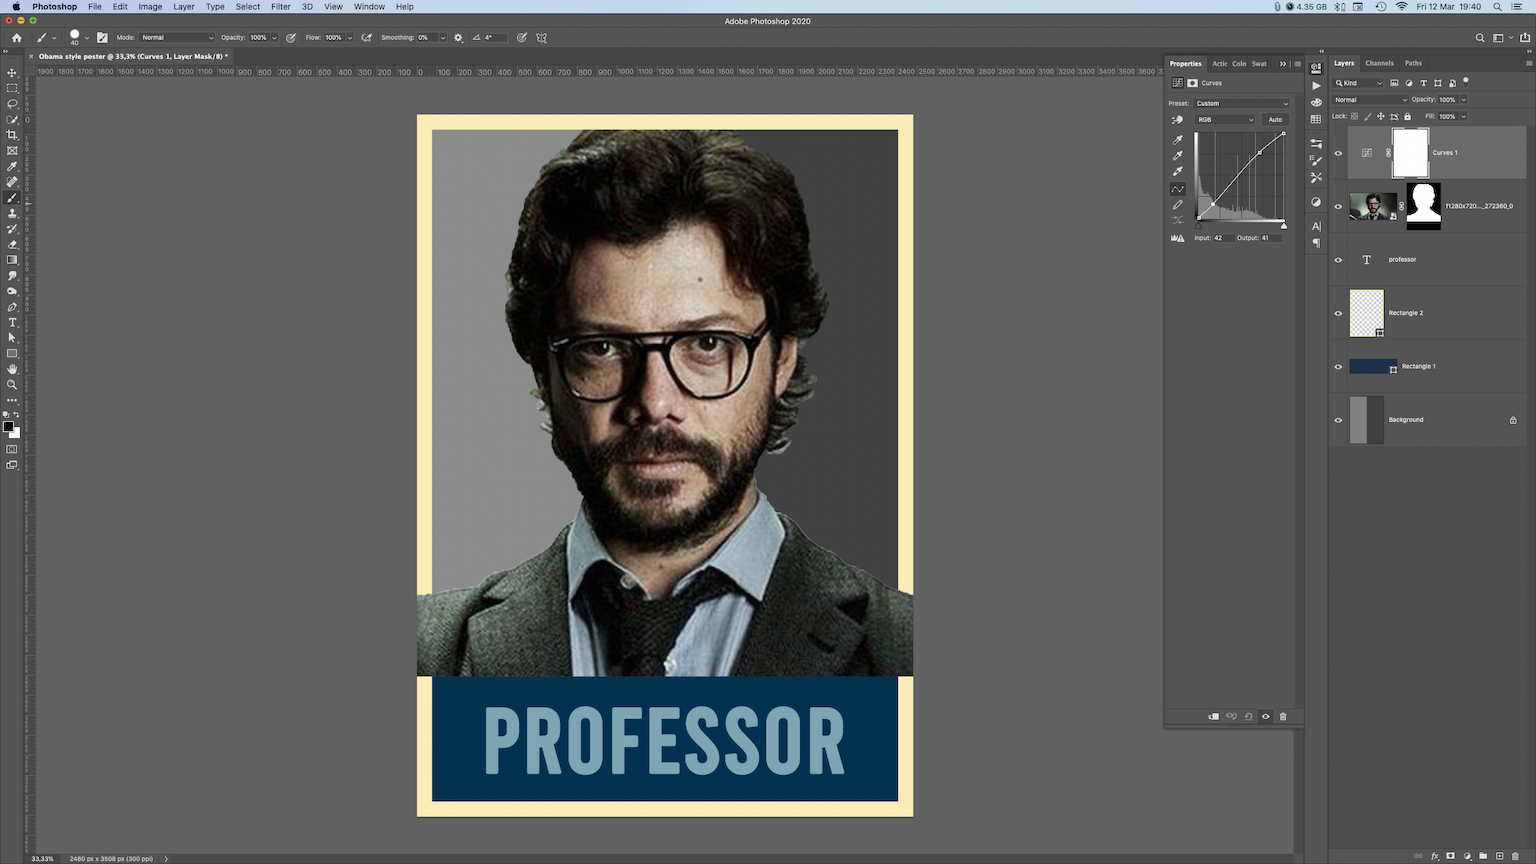The width and height of the screenshot is (1536, 864).
Task: Select the Eraser tool
Action: tap(12, 244)
